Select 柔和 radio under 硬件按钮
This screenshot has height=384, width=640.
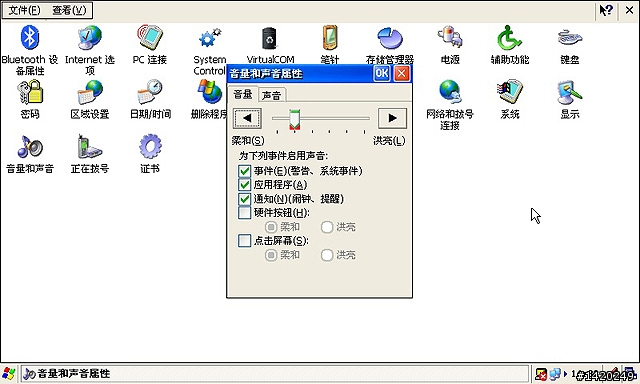click(x=271, y=227)
